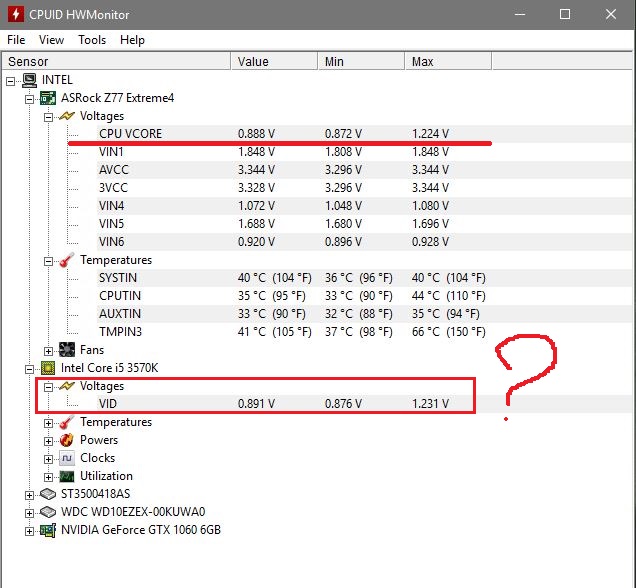Select the TMPIN3 temperature row
Screen dimensions: 636x588
tap(365, 332)
